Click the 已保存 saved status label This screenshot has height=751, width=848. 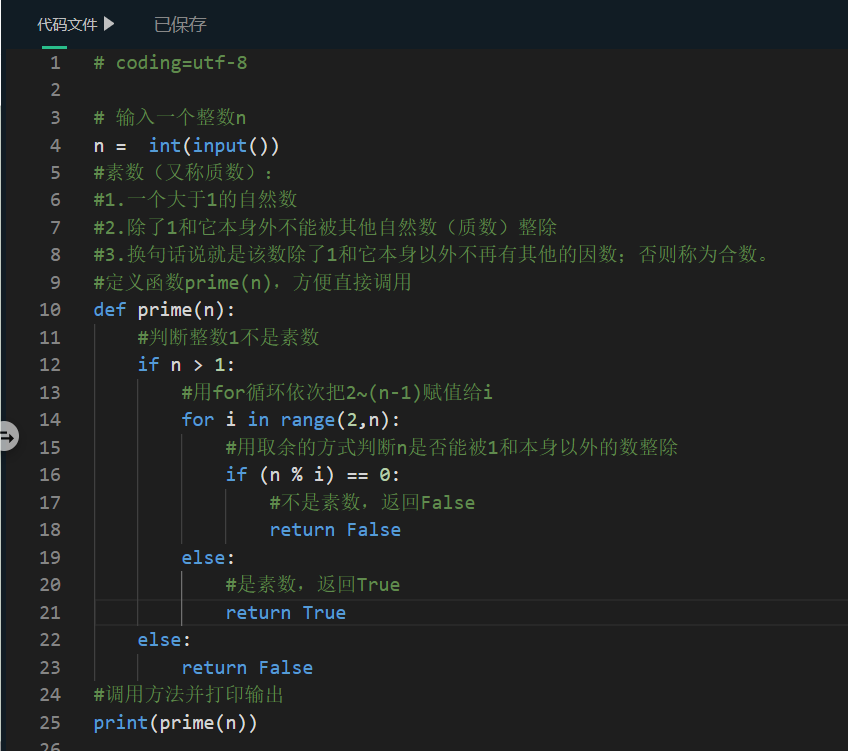tap(180, 23)
